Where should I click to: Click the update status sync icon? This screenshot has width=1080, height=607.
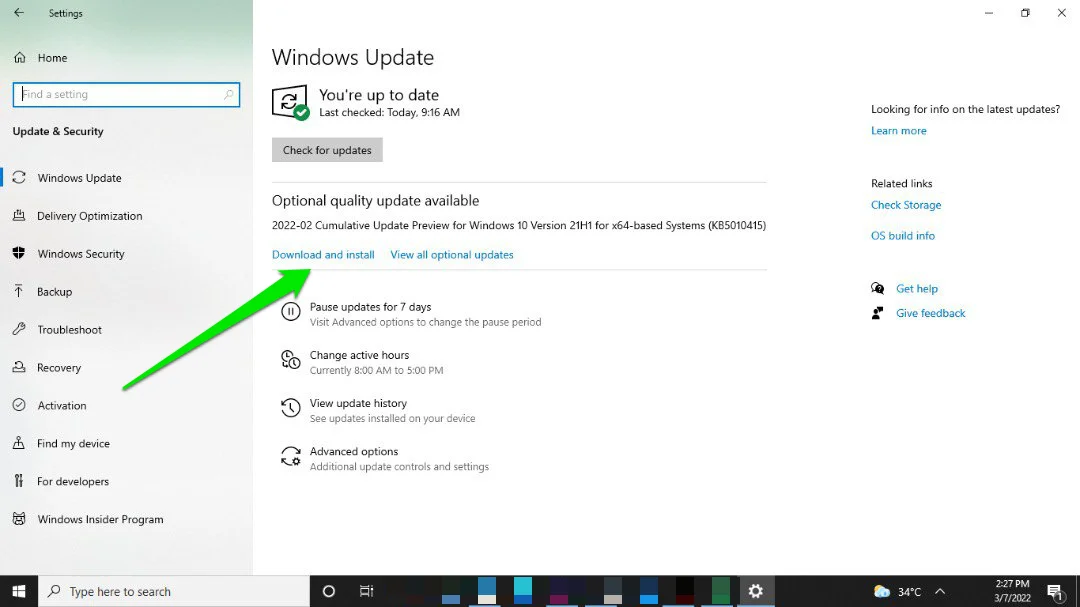pyautogui.click(x=290, y=103)
